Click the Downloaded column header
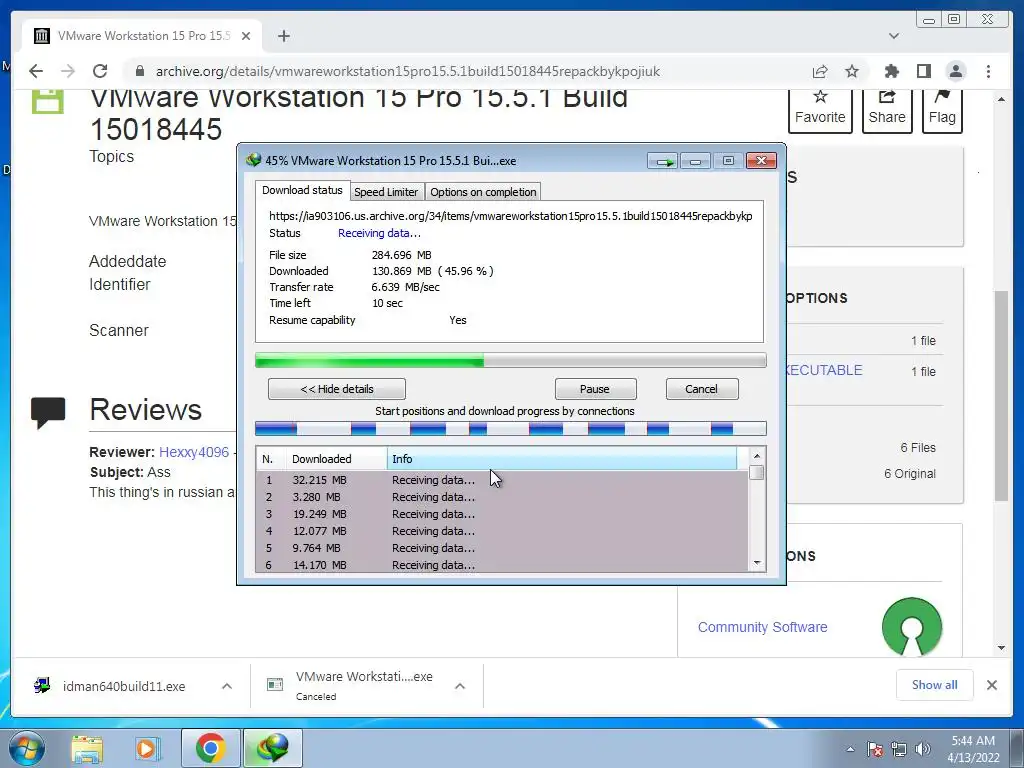The image size is (1024, 768). coord(336,459)
